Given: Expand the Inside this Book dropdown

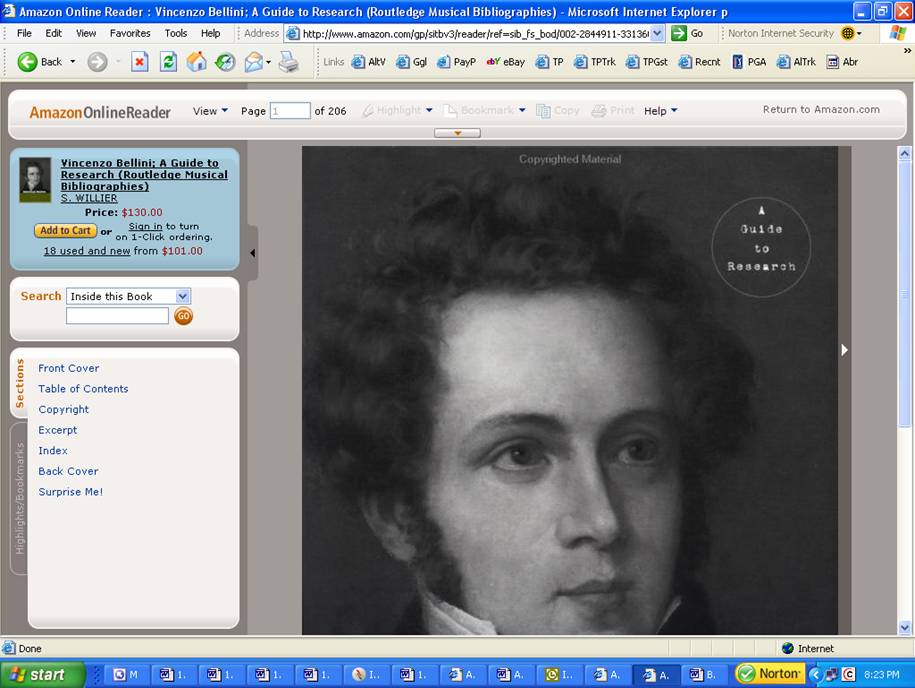Looking at the screenshot, I should click(x=182, y=296).
